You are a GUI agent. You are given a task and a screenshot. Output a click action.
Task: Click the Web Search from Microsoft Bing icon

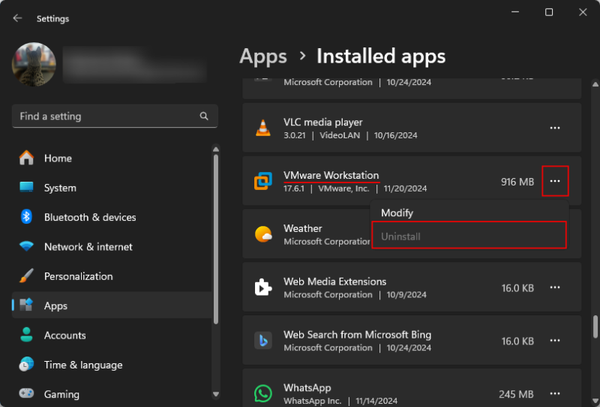[263, 341]
